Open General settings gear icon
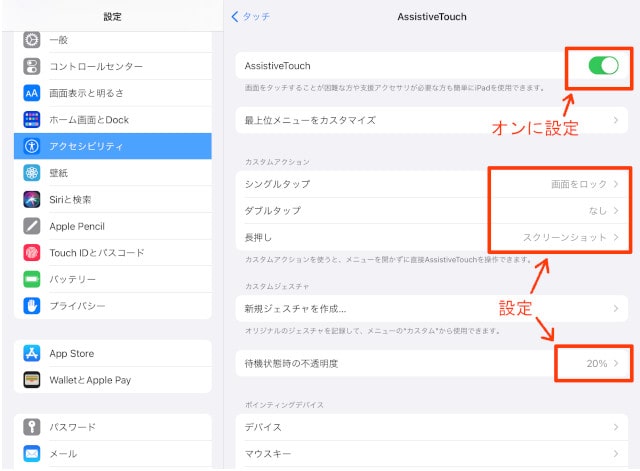Screen dimensions: 640x471 tap(31, 40)
